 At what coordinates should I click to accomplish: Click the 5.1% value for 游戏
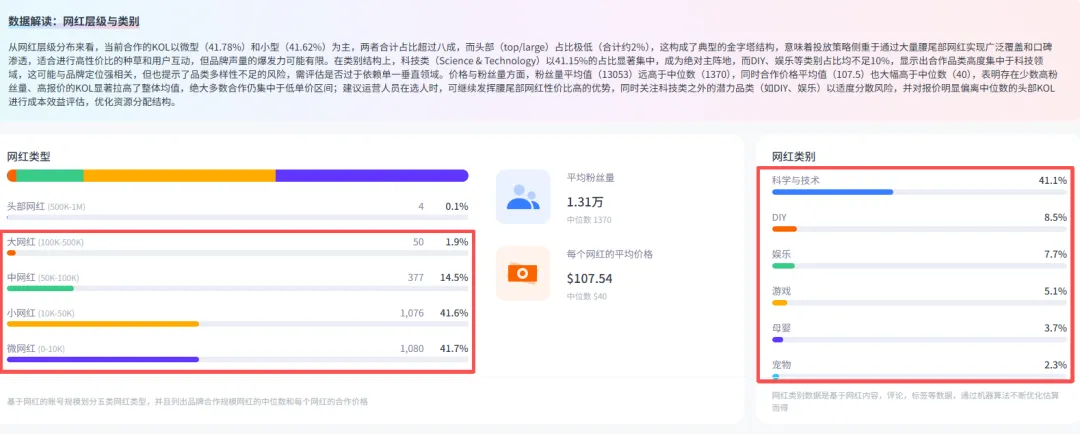click(1055, 291)
